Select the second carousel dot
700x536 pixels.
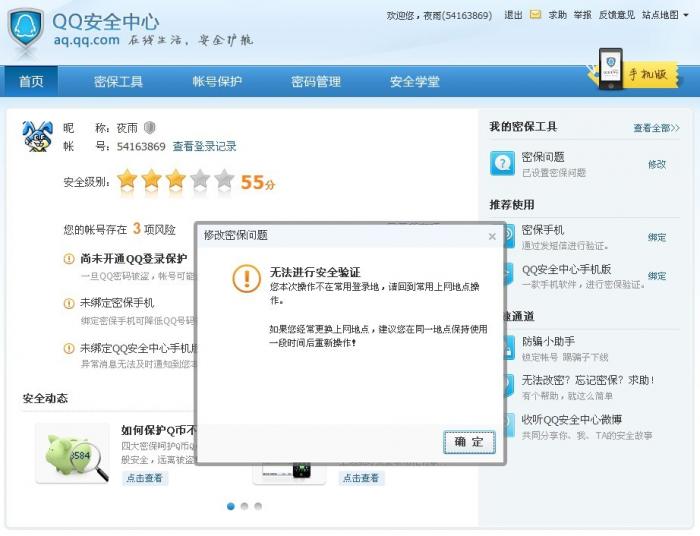click(x=244, y=506)
